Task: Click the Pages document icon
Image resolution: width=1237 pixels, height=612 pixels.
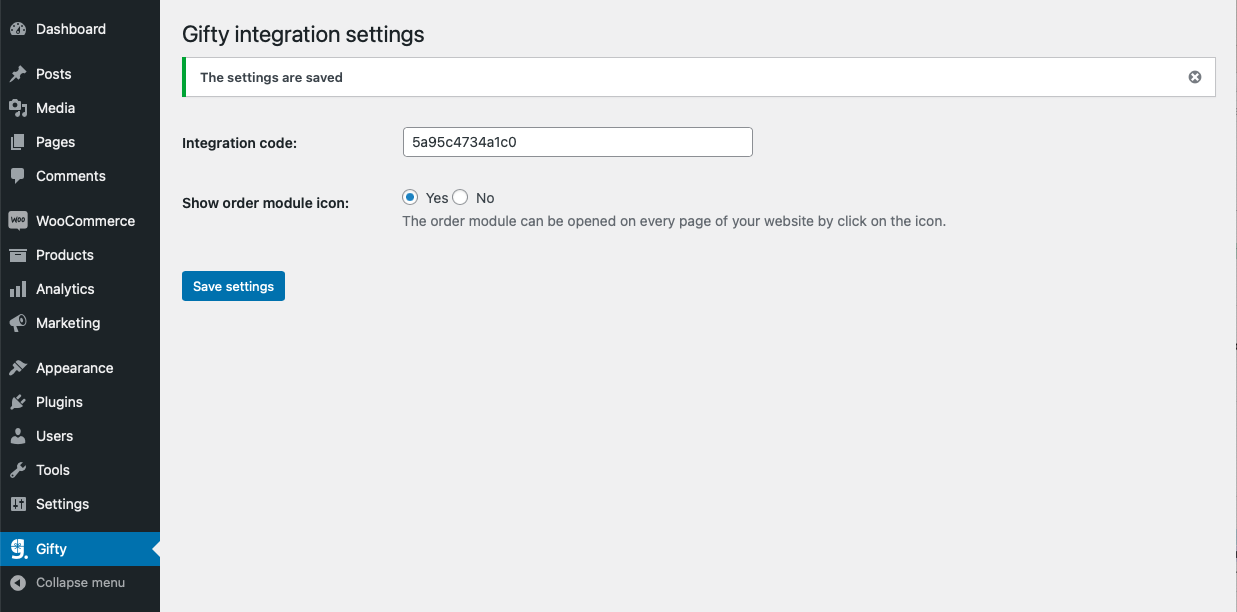Action: point(18,142)
